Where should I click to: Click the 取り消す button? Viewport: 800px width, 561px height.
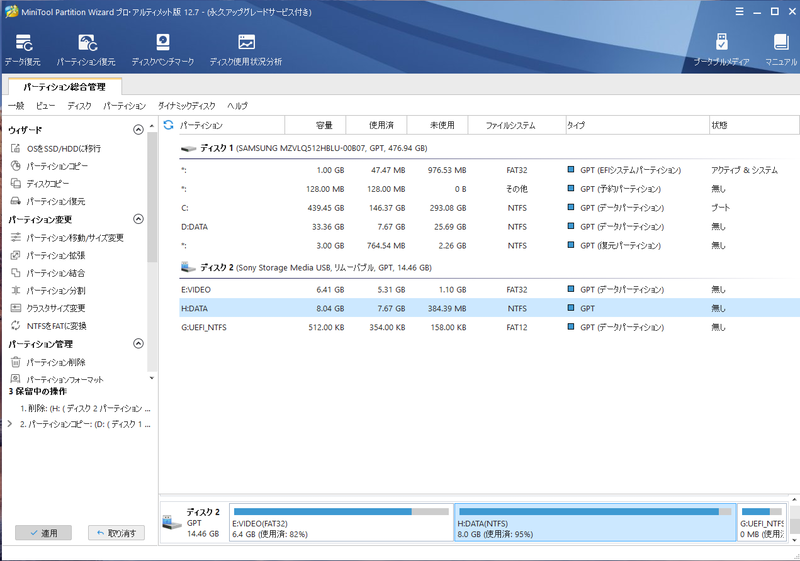116,533
